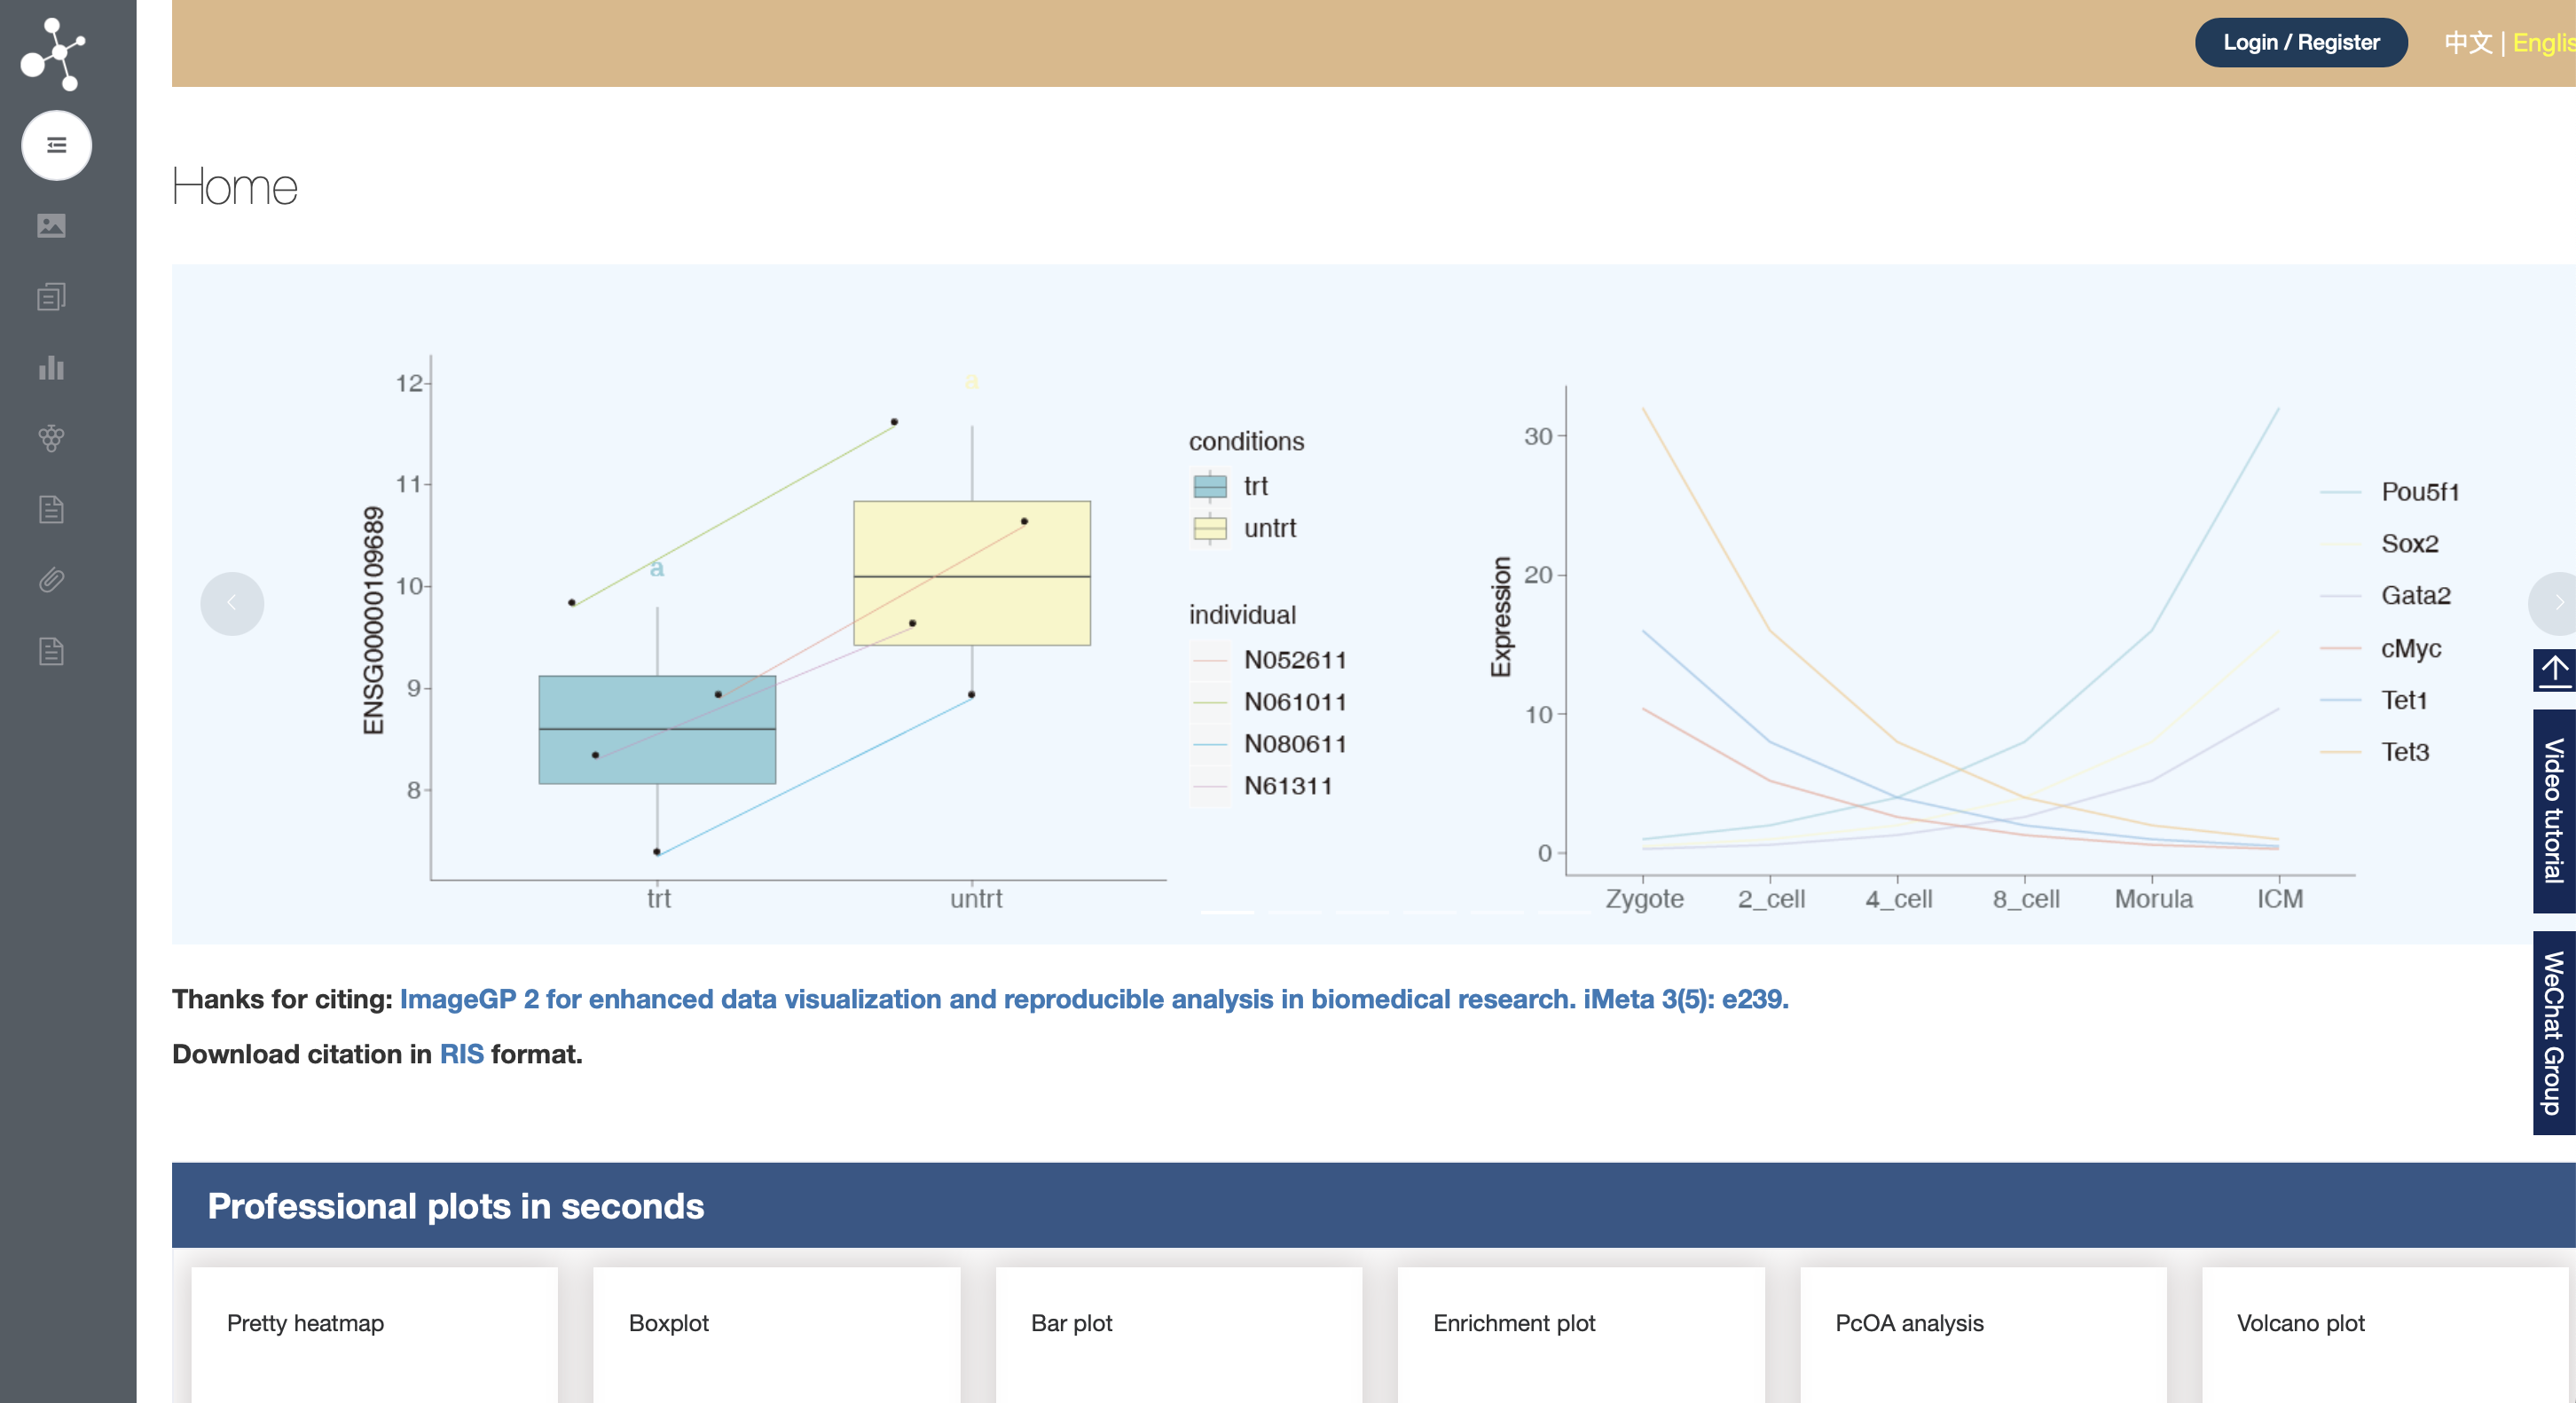Open the bottom document sidebar icon
2576x1403 pixels.
pyautogui.click(x=52, y=652)
